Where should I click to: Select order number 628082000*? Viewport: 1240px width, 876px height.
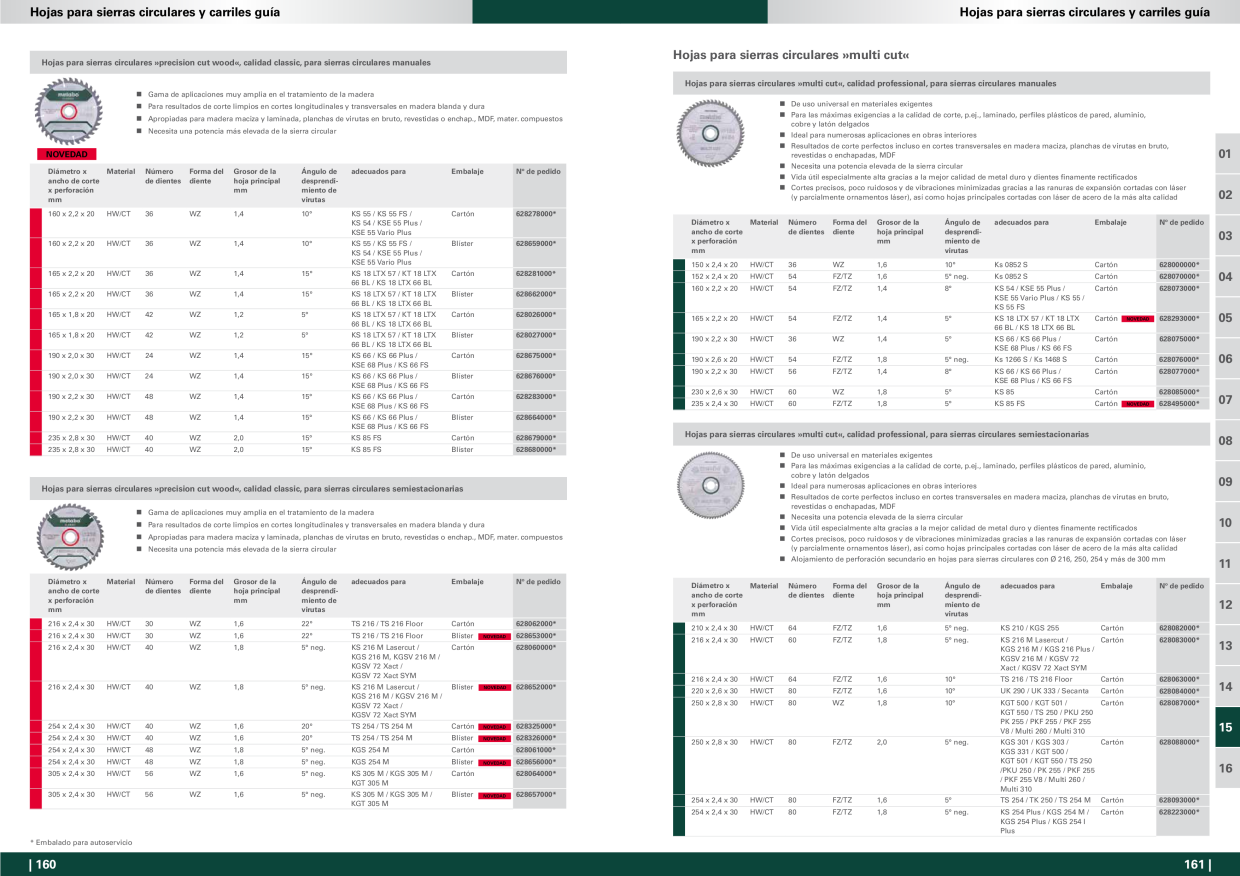pyautogui.click(x=1179, y=628)
